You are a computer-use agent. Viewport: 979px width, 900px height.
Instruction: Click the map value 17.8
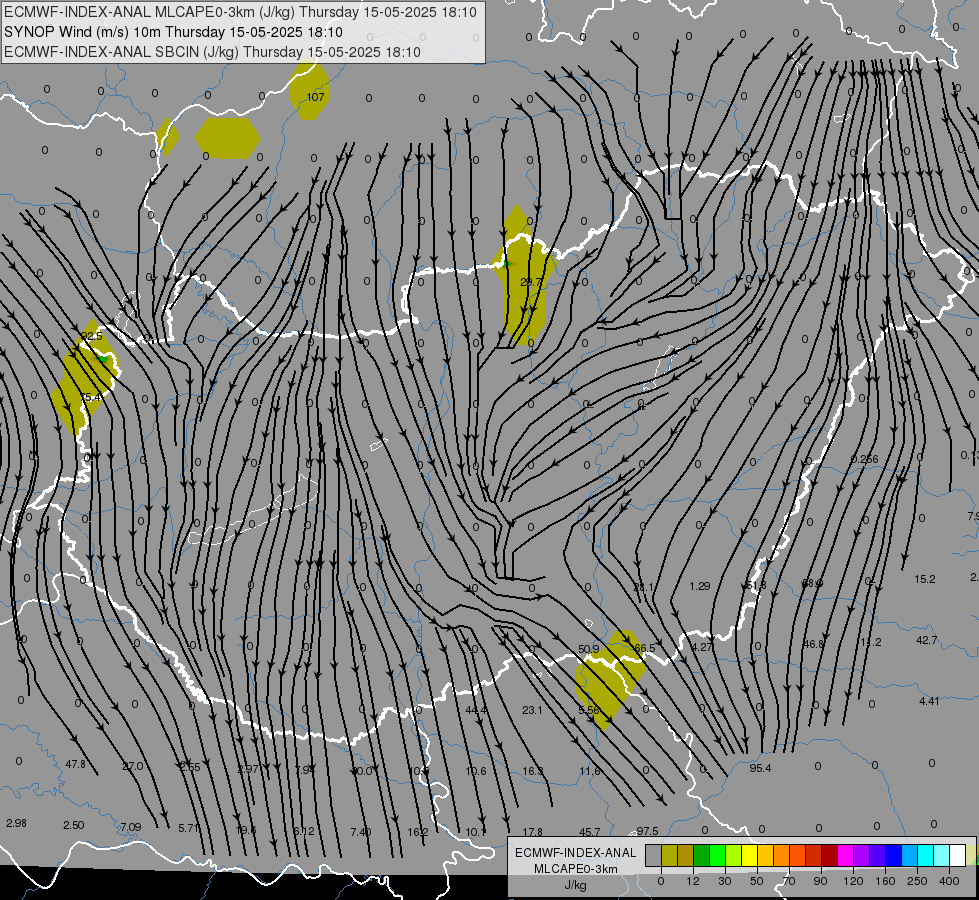pos(533,832)
